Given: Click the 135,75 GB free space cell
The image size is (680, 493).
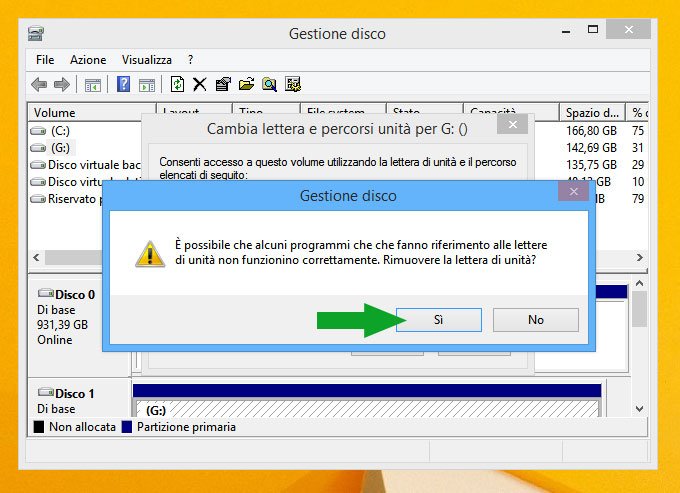Looking at the screenshot, I should point(591,165).
